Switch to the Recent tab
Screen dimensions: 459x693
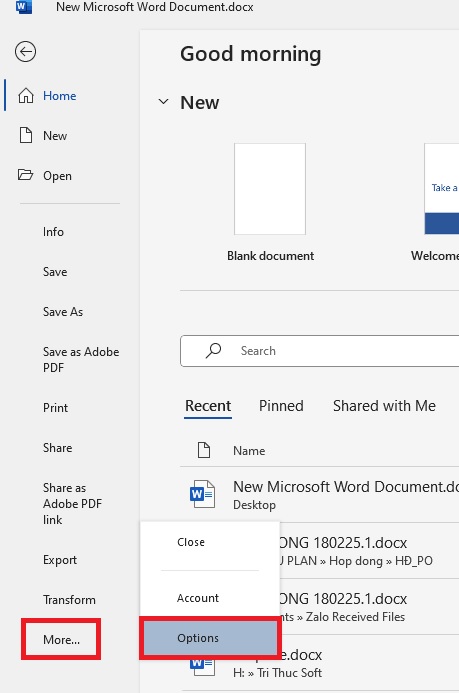208,406
